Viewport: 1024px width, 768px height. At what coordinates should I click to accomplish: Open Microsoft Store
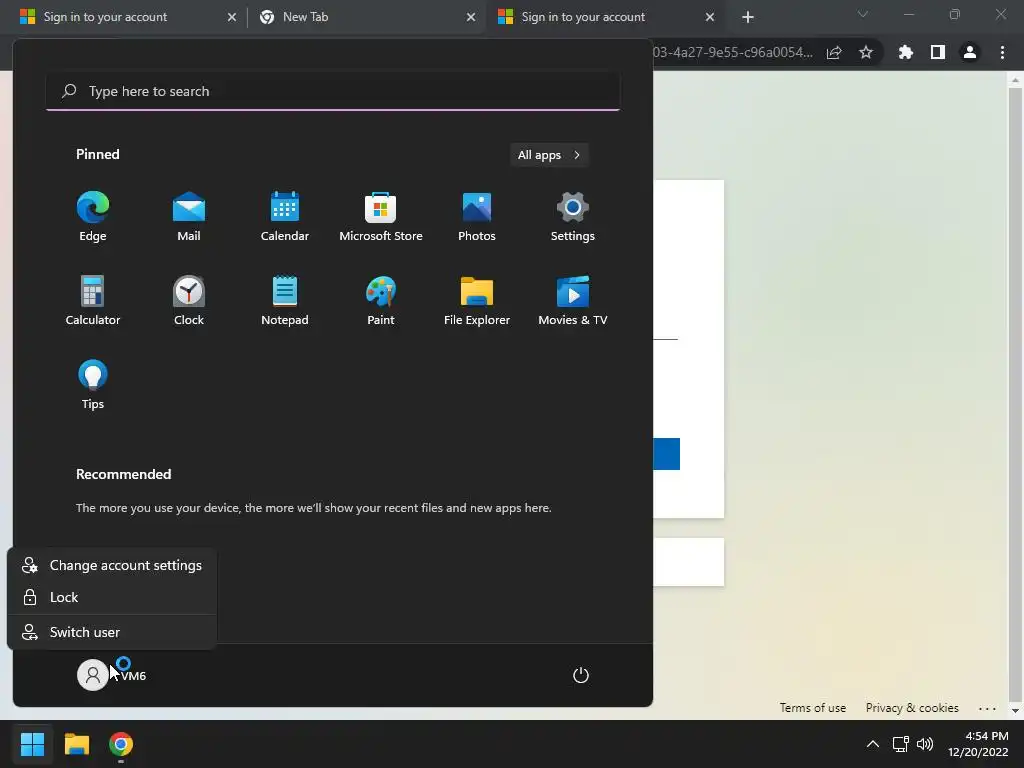pyautogui.click(x=381, y=217)
